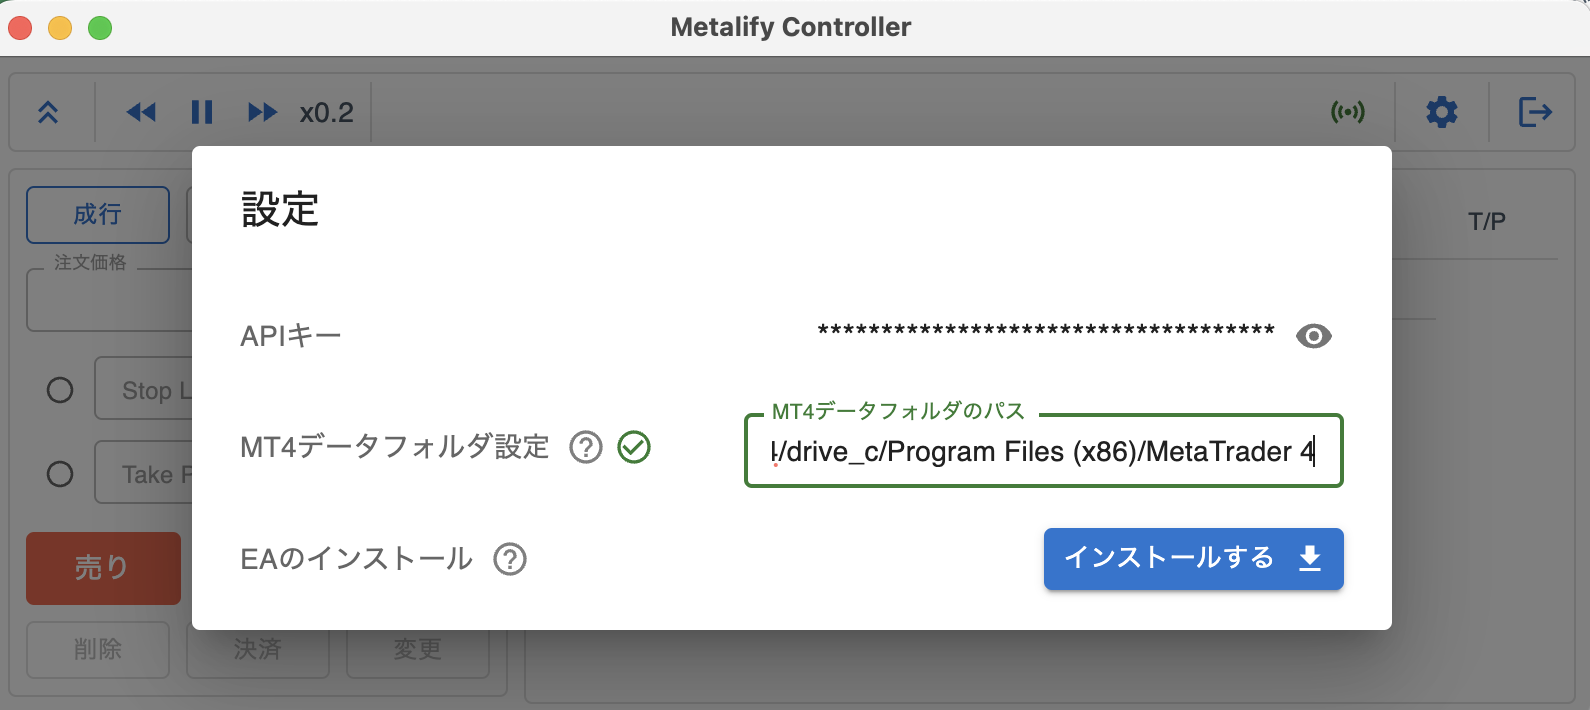Open help for MT4データフォルダ設定
Image resolution: width=1590 pixels, height=710 pixels.
[585, 448]
